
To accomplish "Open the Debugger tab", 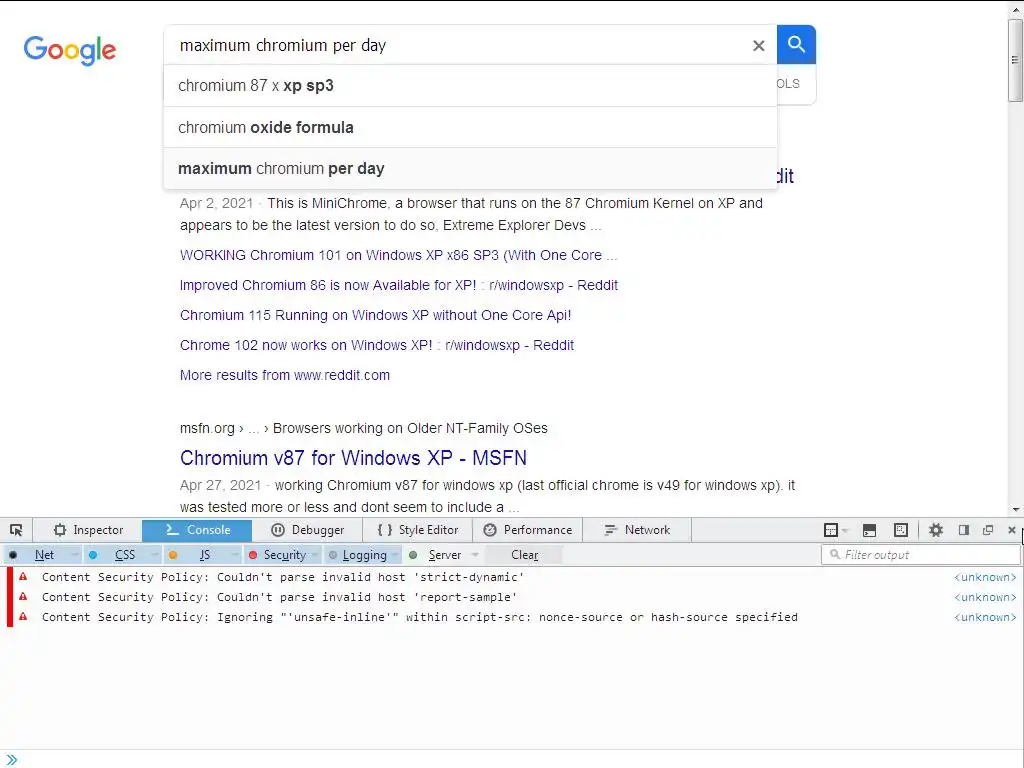I will [308, 530].
